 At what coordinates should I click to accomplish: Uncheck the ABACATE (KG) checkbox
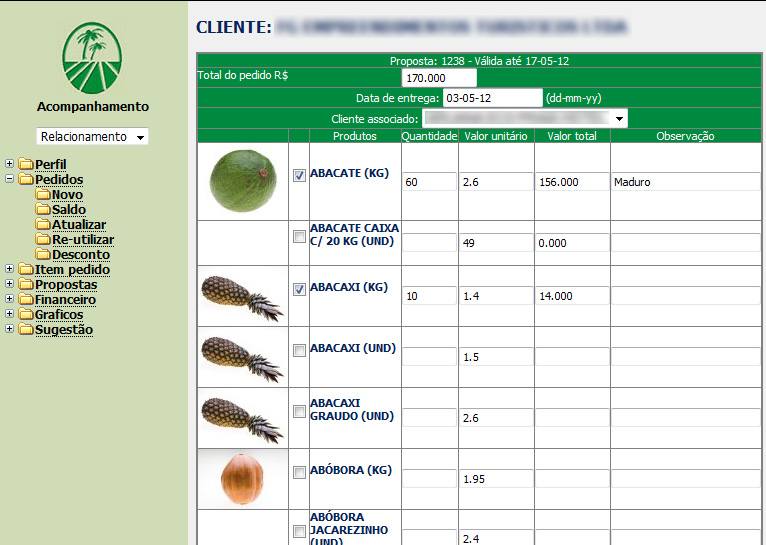tap(299, 175)
